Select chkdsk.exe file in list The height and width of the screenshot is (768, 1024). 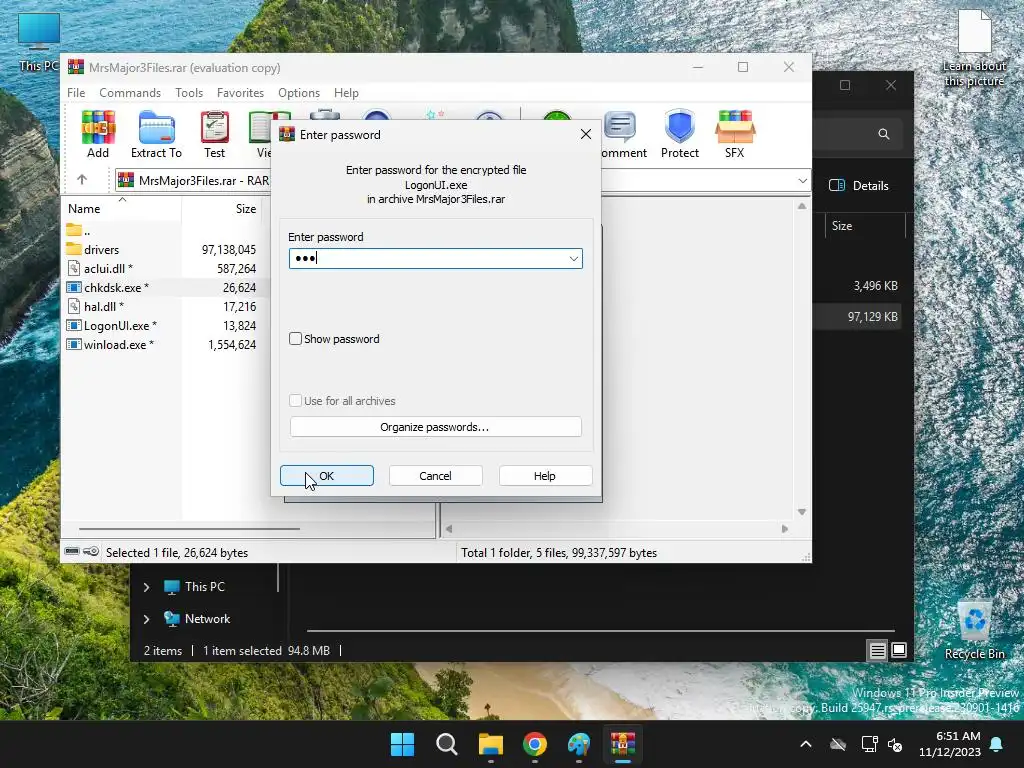click(162, 287)
